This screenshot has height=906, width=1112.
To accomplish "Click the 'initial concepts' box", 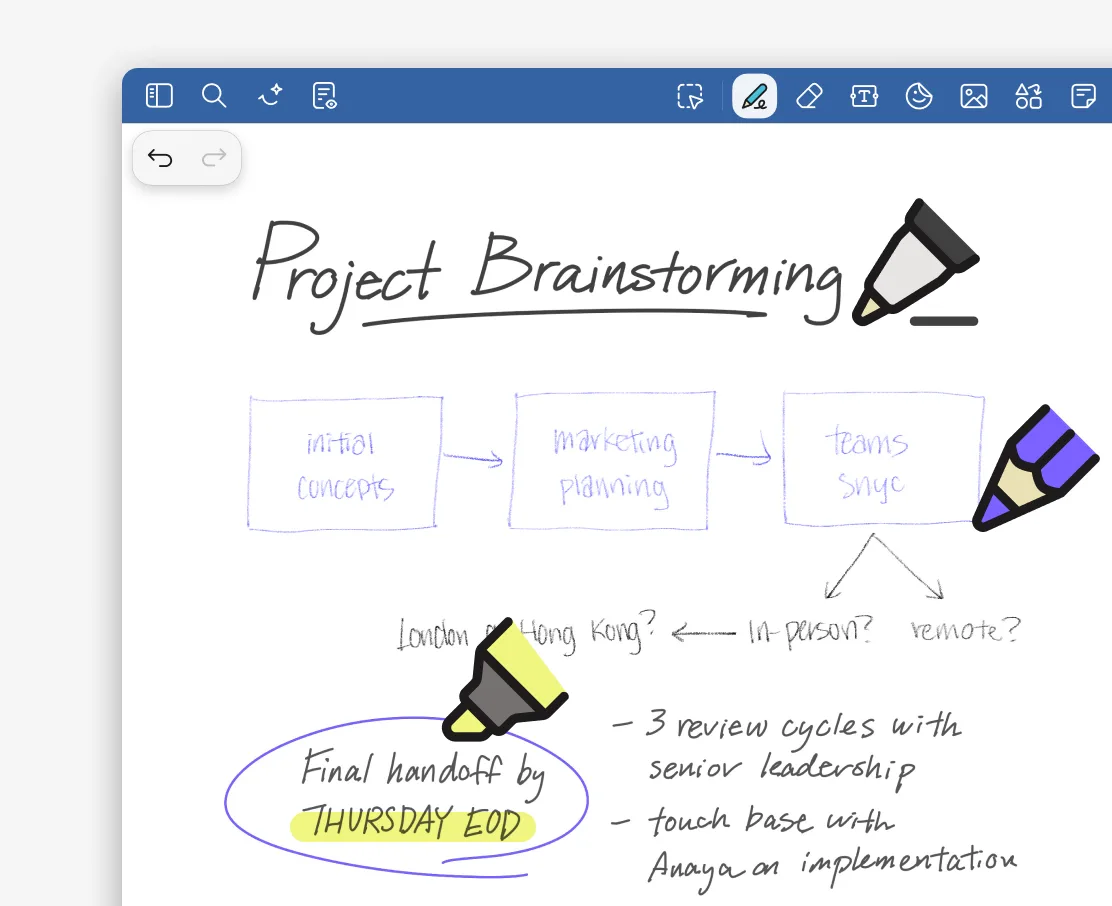I will point(345,463).
